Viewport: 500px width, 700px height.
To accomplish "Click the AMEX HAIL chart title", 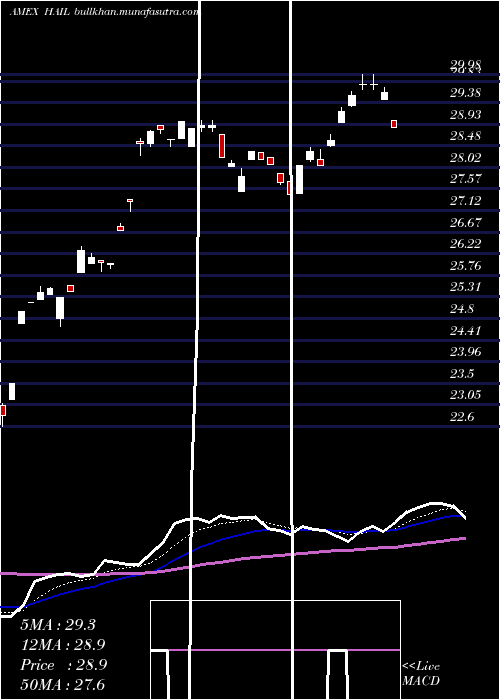I will click(x=40, y=12).
